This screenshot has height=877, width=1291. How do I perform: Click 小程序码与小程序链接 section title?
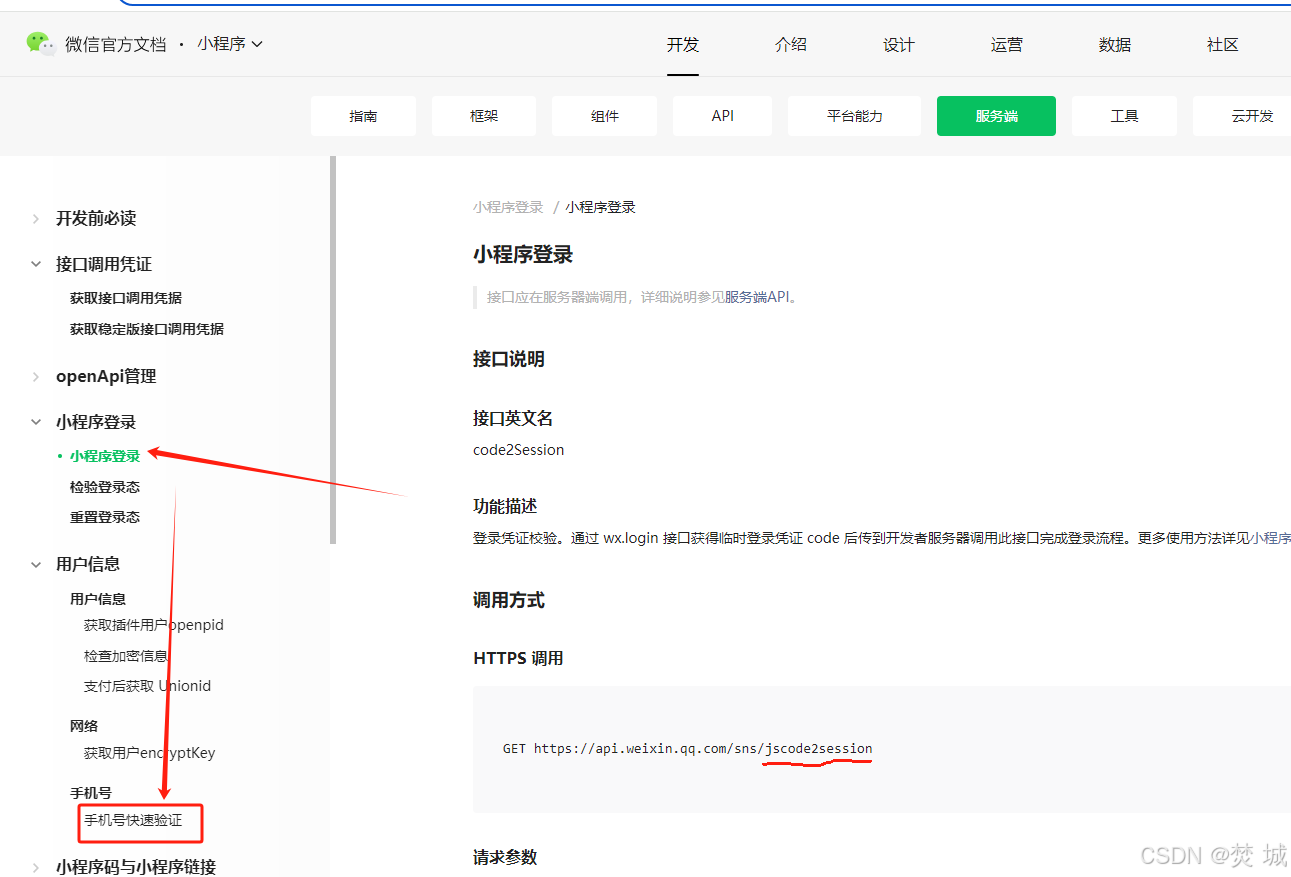136,867
